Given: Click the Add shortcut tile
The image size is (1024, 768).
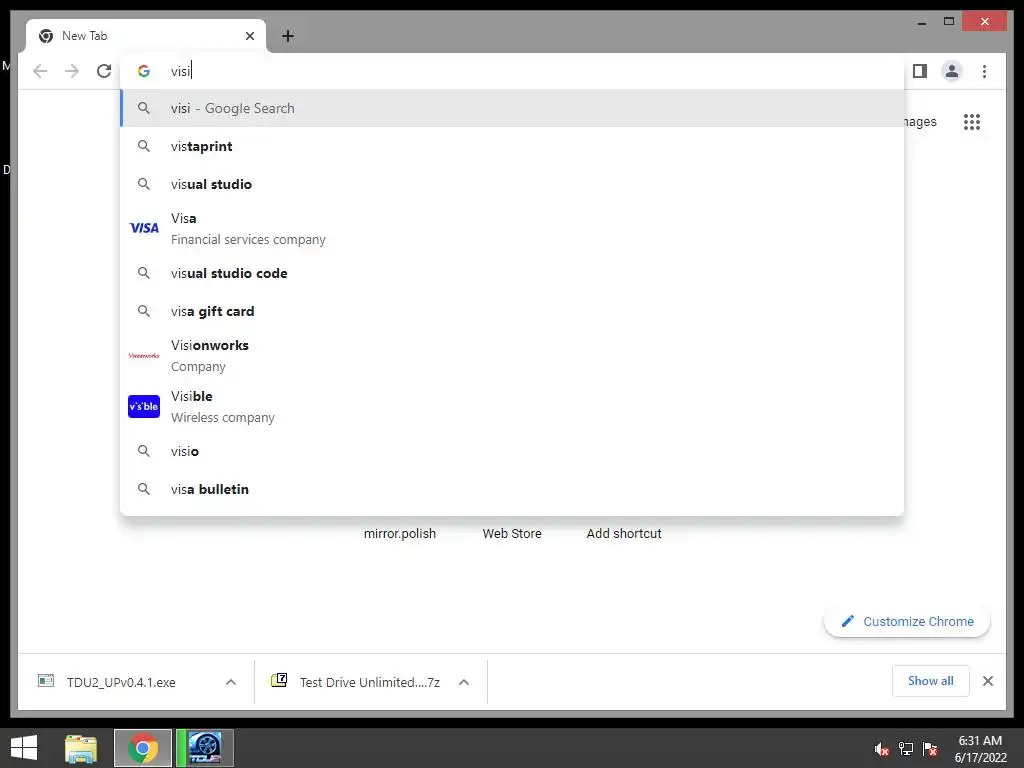Looking at the screenshot, I should pos(624,534).
